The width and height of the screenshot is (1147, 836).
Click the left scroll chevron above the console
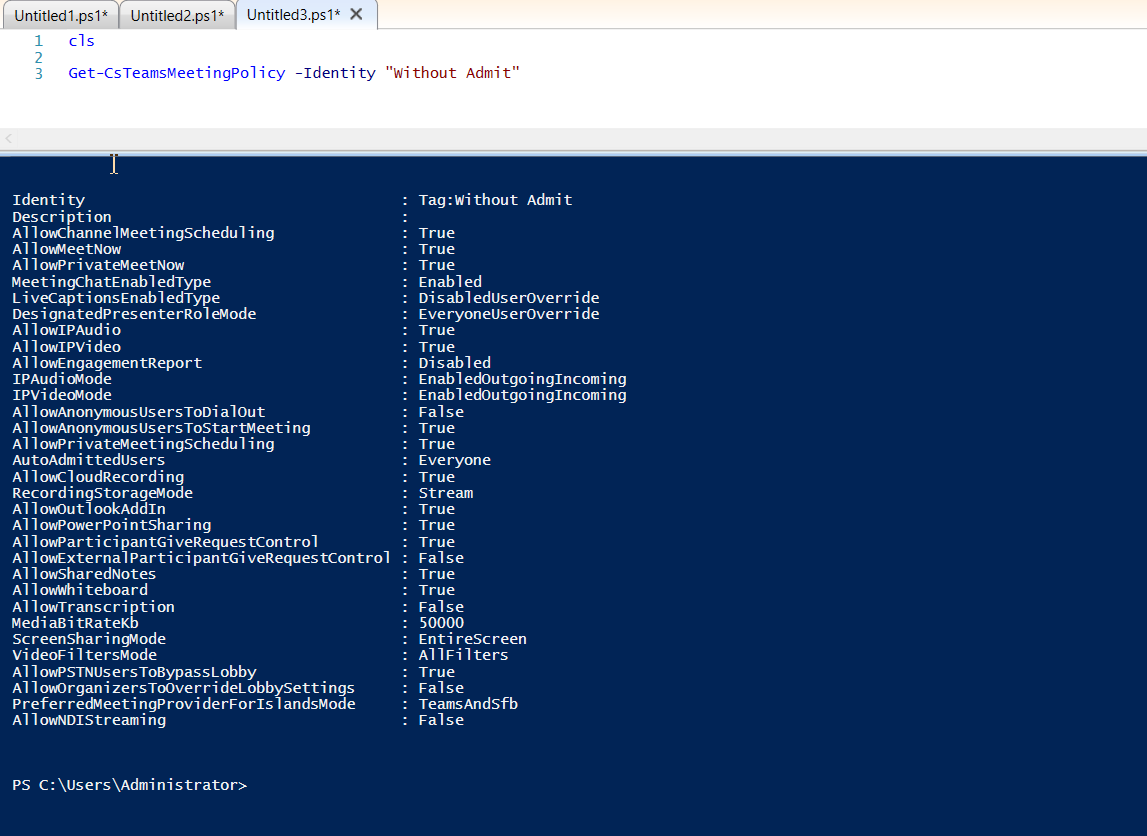click(x=8, y=138)
